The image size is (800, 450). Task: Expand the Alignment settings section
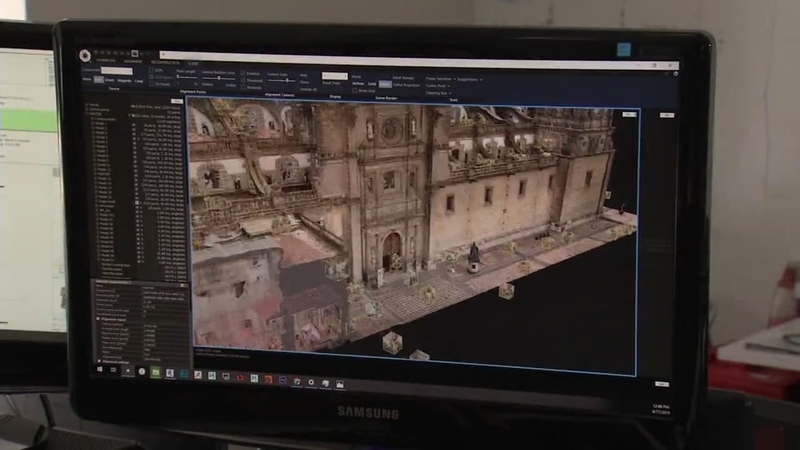(x=99, y=361)
